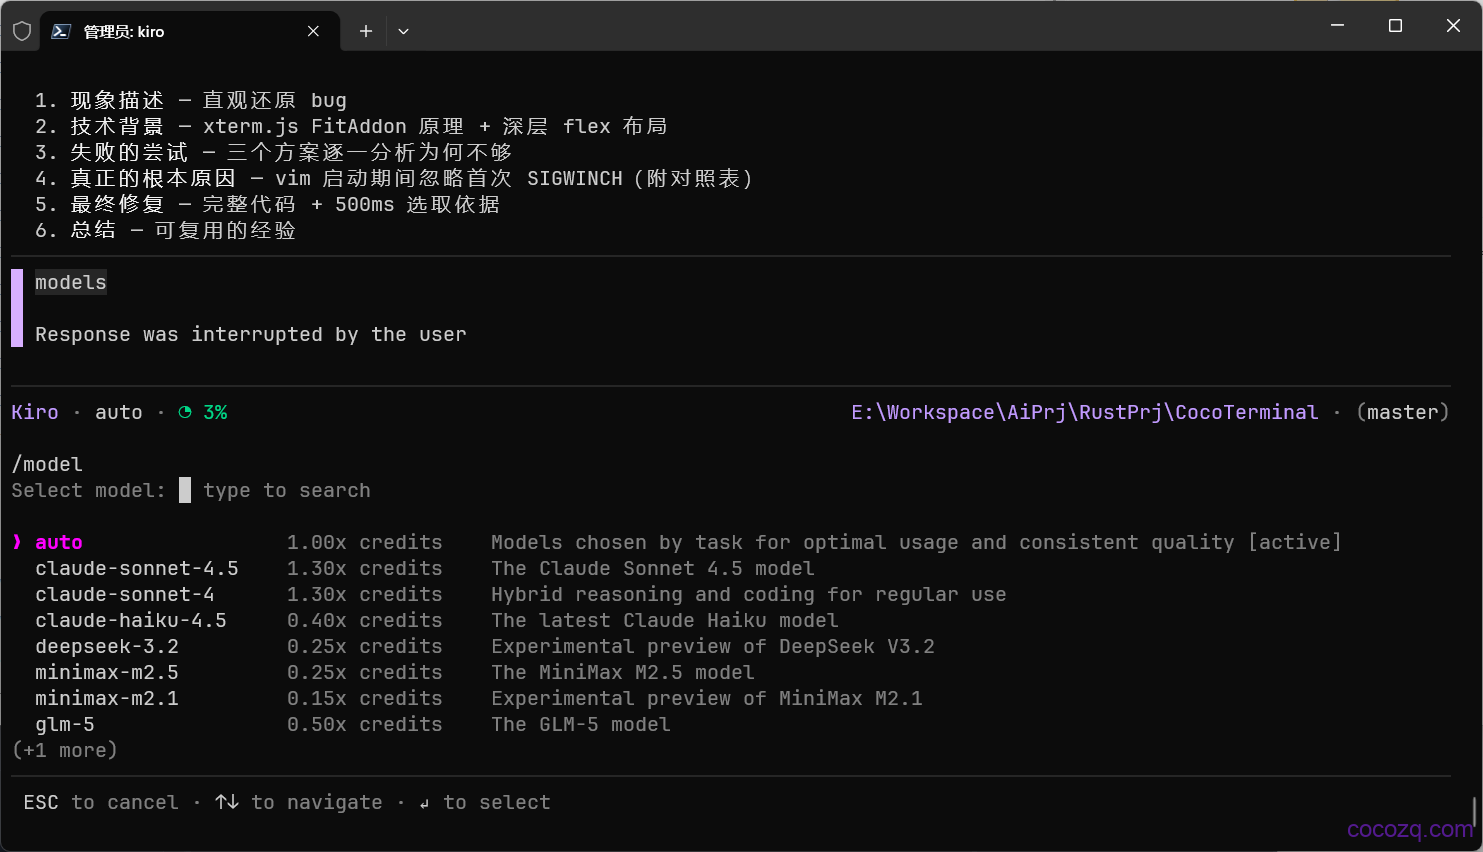The height and width of the screenshot is (852, 1483).
Task: Click list item 6. 总结
Action: pos(166,230)
